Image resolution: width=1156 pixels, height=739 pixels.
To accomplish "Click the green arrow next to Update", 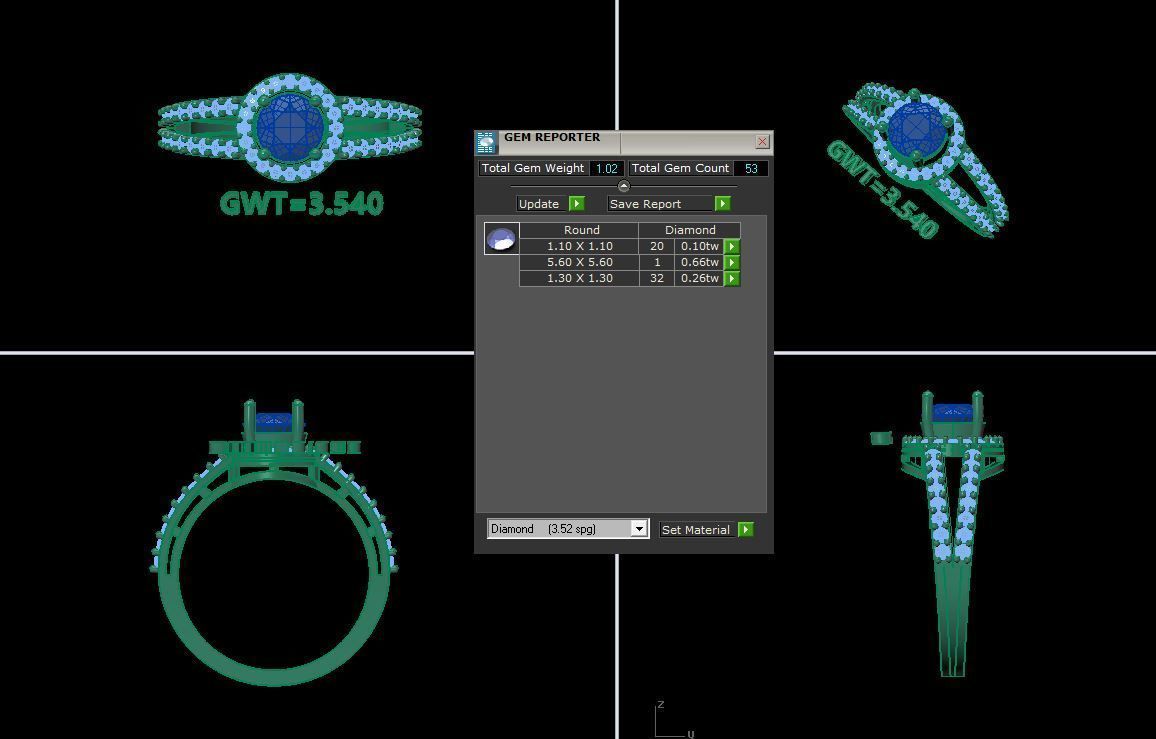I will (577, 204).
